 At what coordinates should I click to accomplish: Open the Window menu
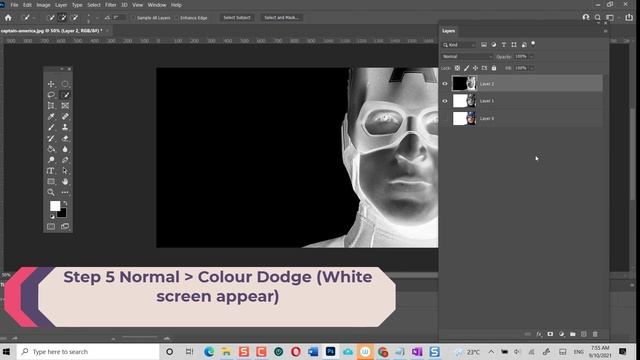[x=157, y=5]
